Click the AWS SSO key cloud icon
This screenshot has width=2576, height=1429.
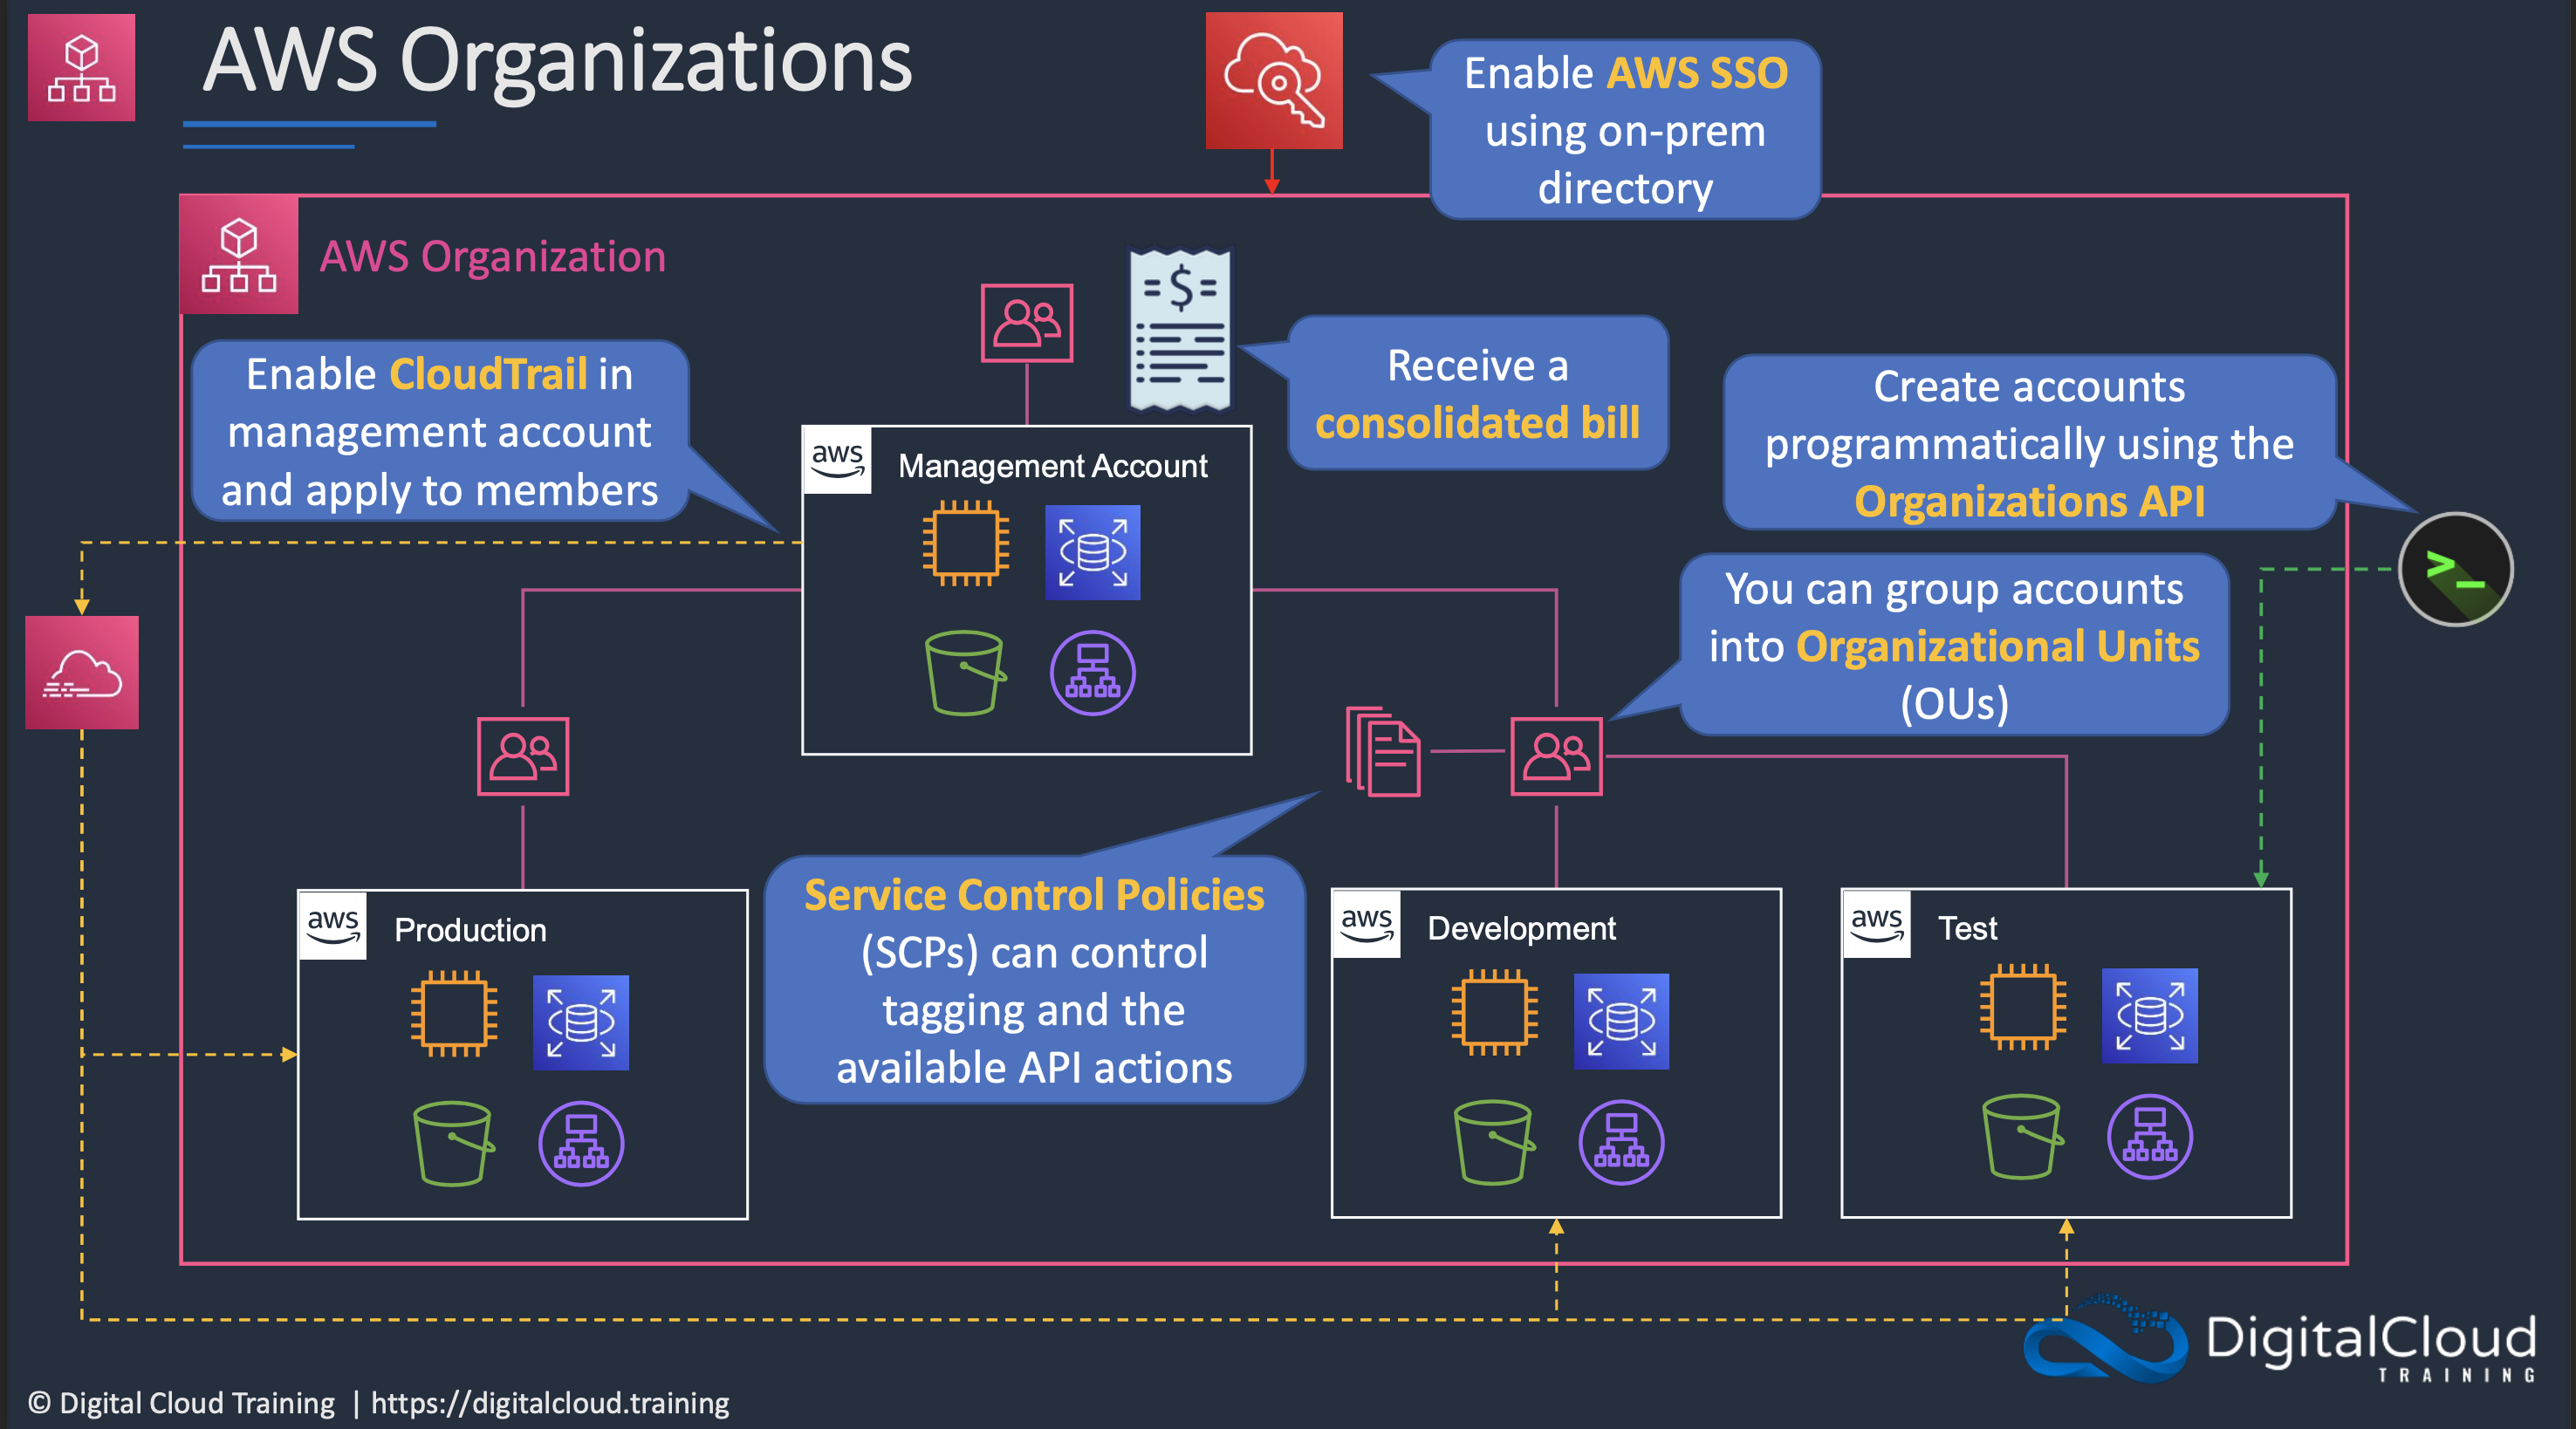pos(1273,81)
